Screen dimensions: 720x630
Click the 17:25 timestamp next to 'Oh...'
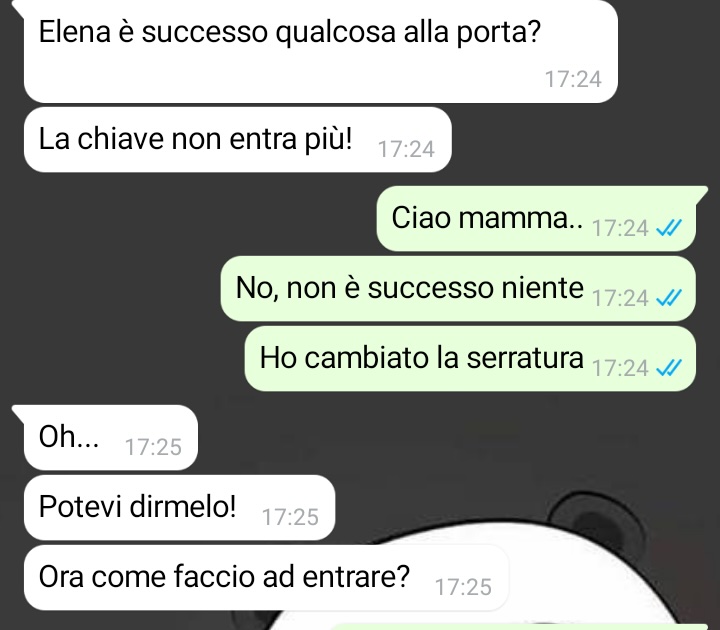click(153, 447)
